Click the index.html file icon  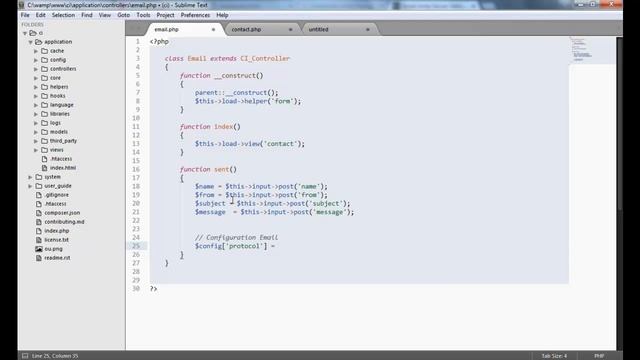[44, 168]
